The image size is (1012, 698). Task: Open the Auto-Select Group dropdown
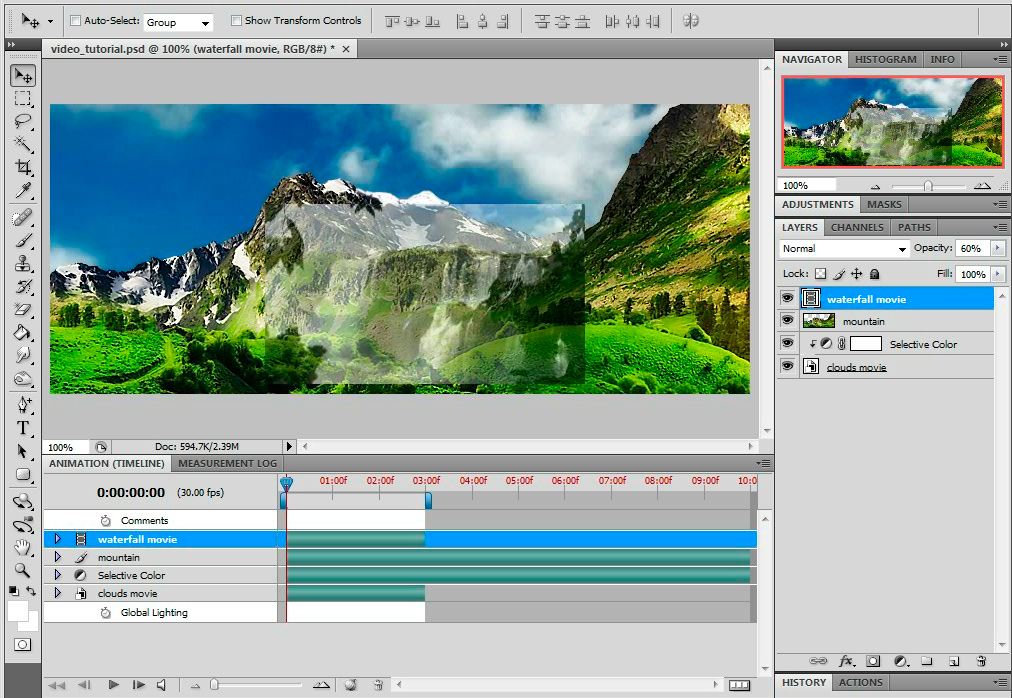point(178,22)
